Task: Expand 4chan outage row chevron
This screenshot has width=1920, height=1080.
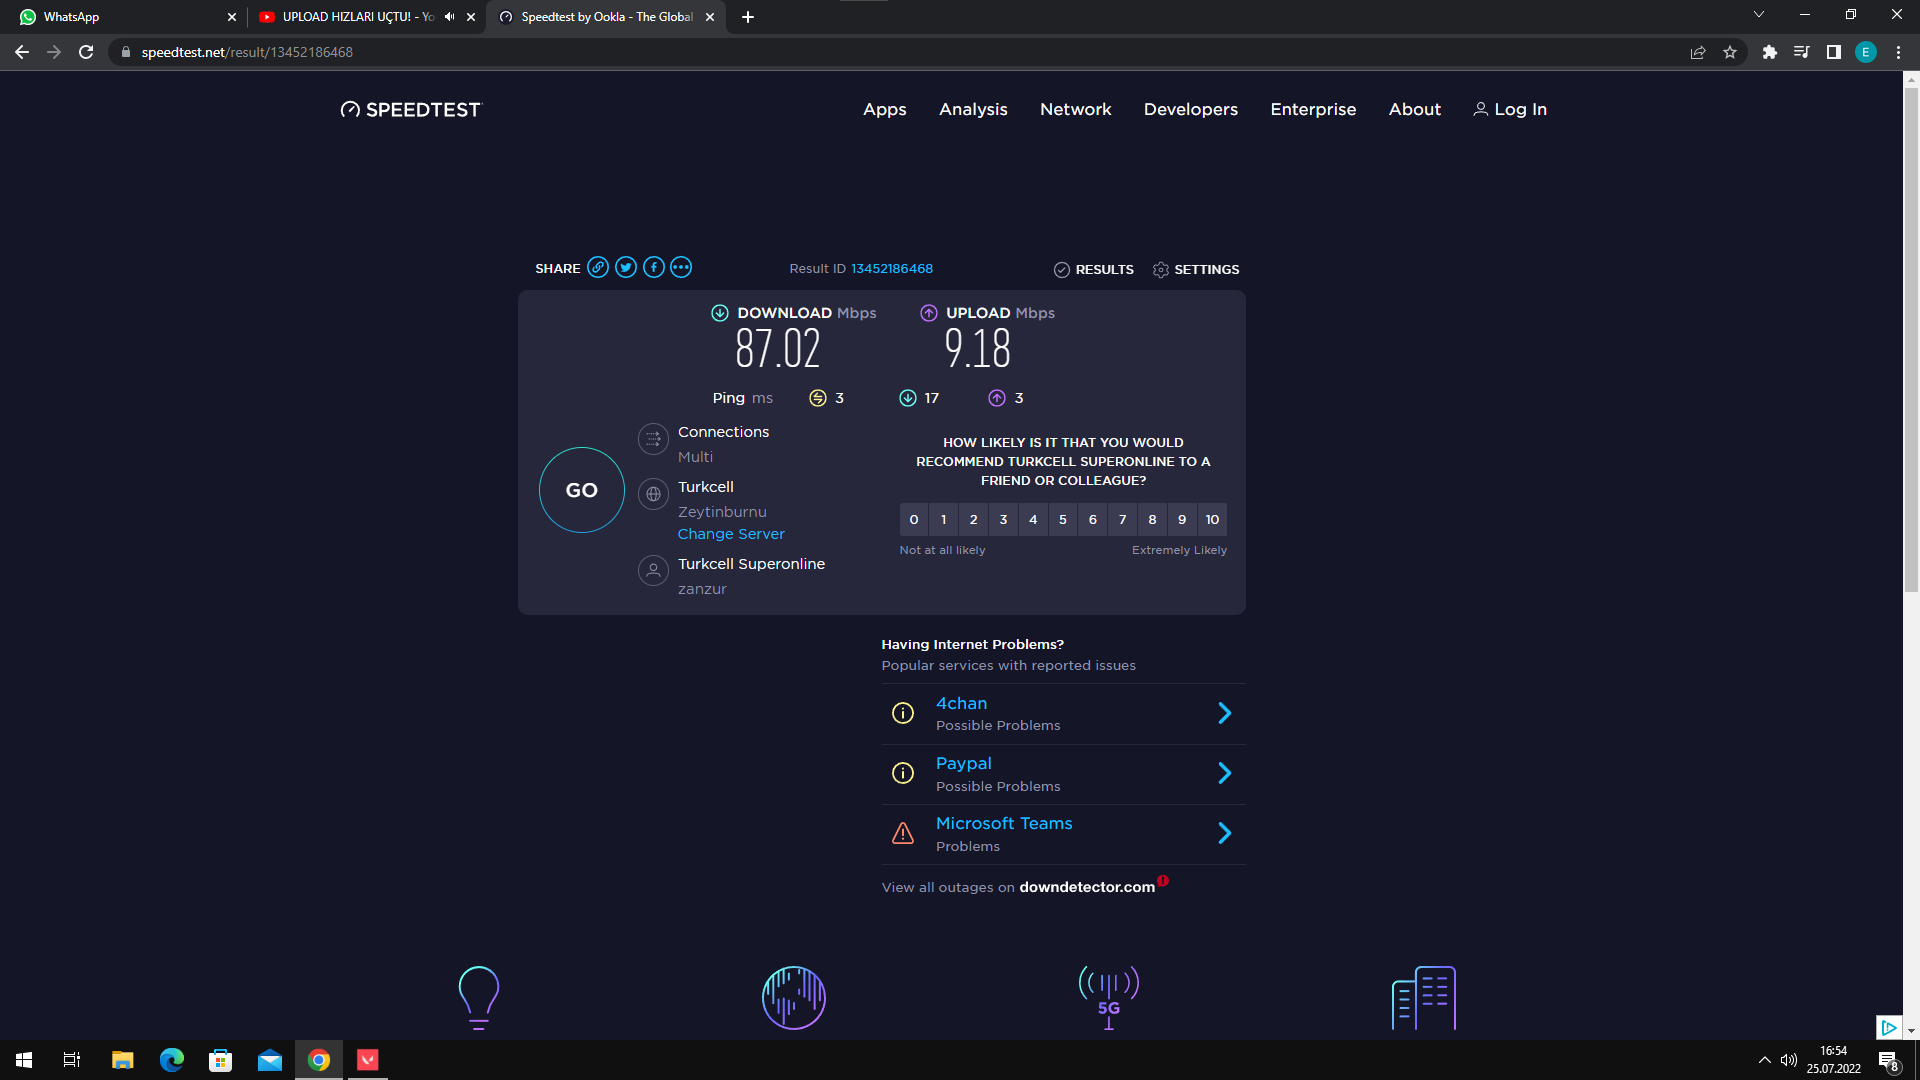Action: pos(1225,713)
